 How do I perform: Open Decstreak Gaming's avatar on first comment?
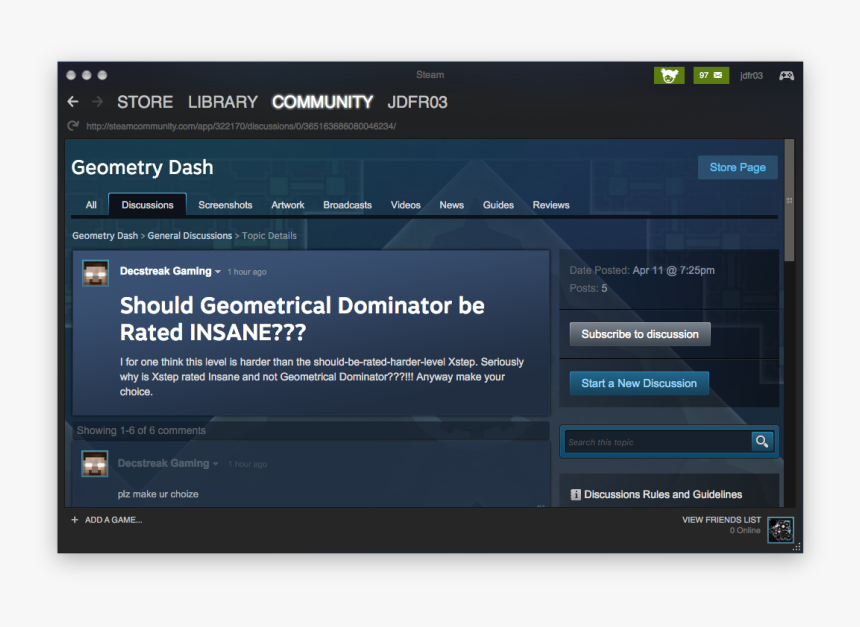[x=95, y=464]
